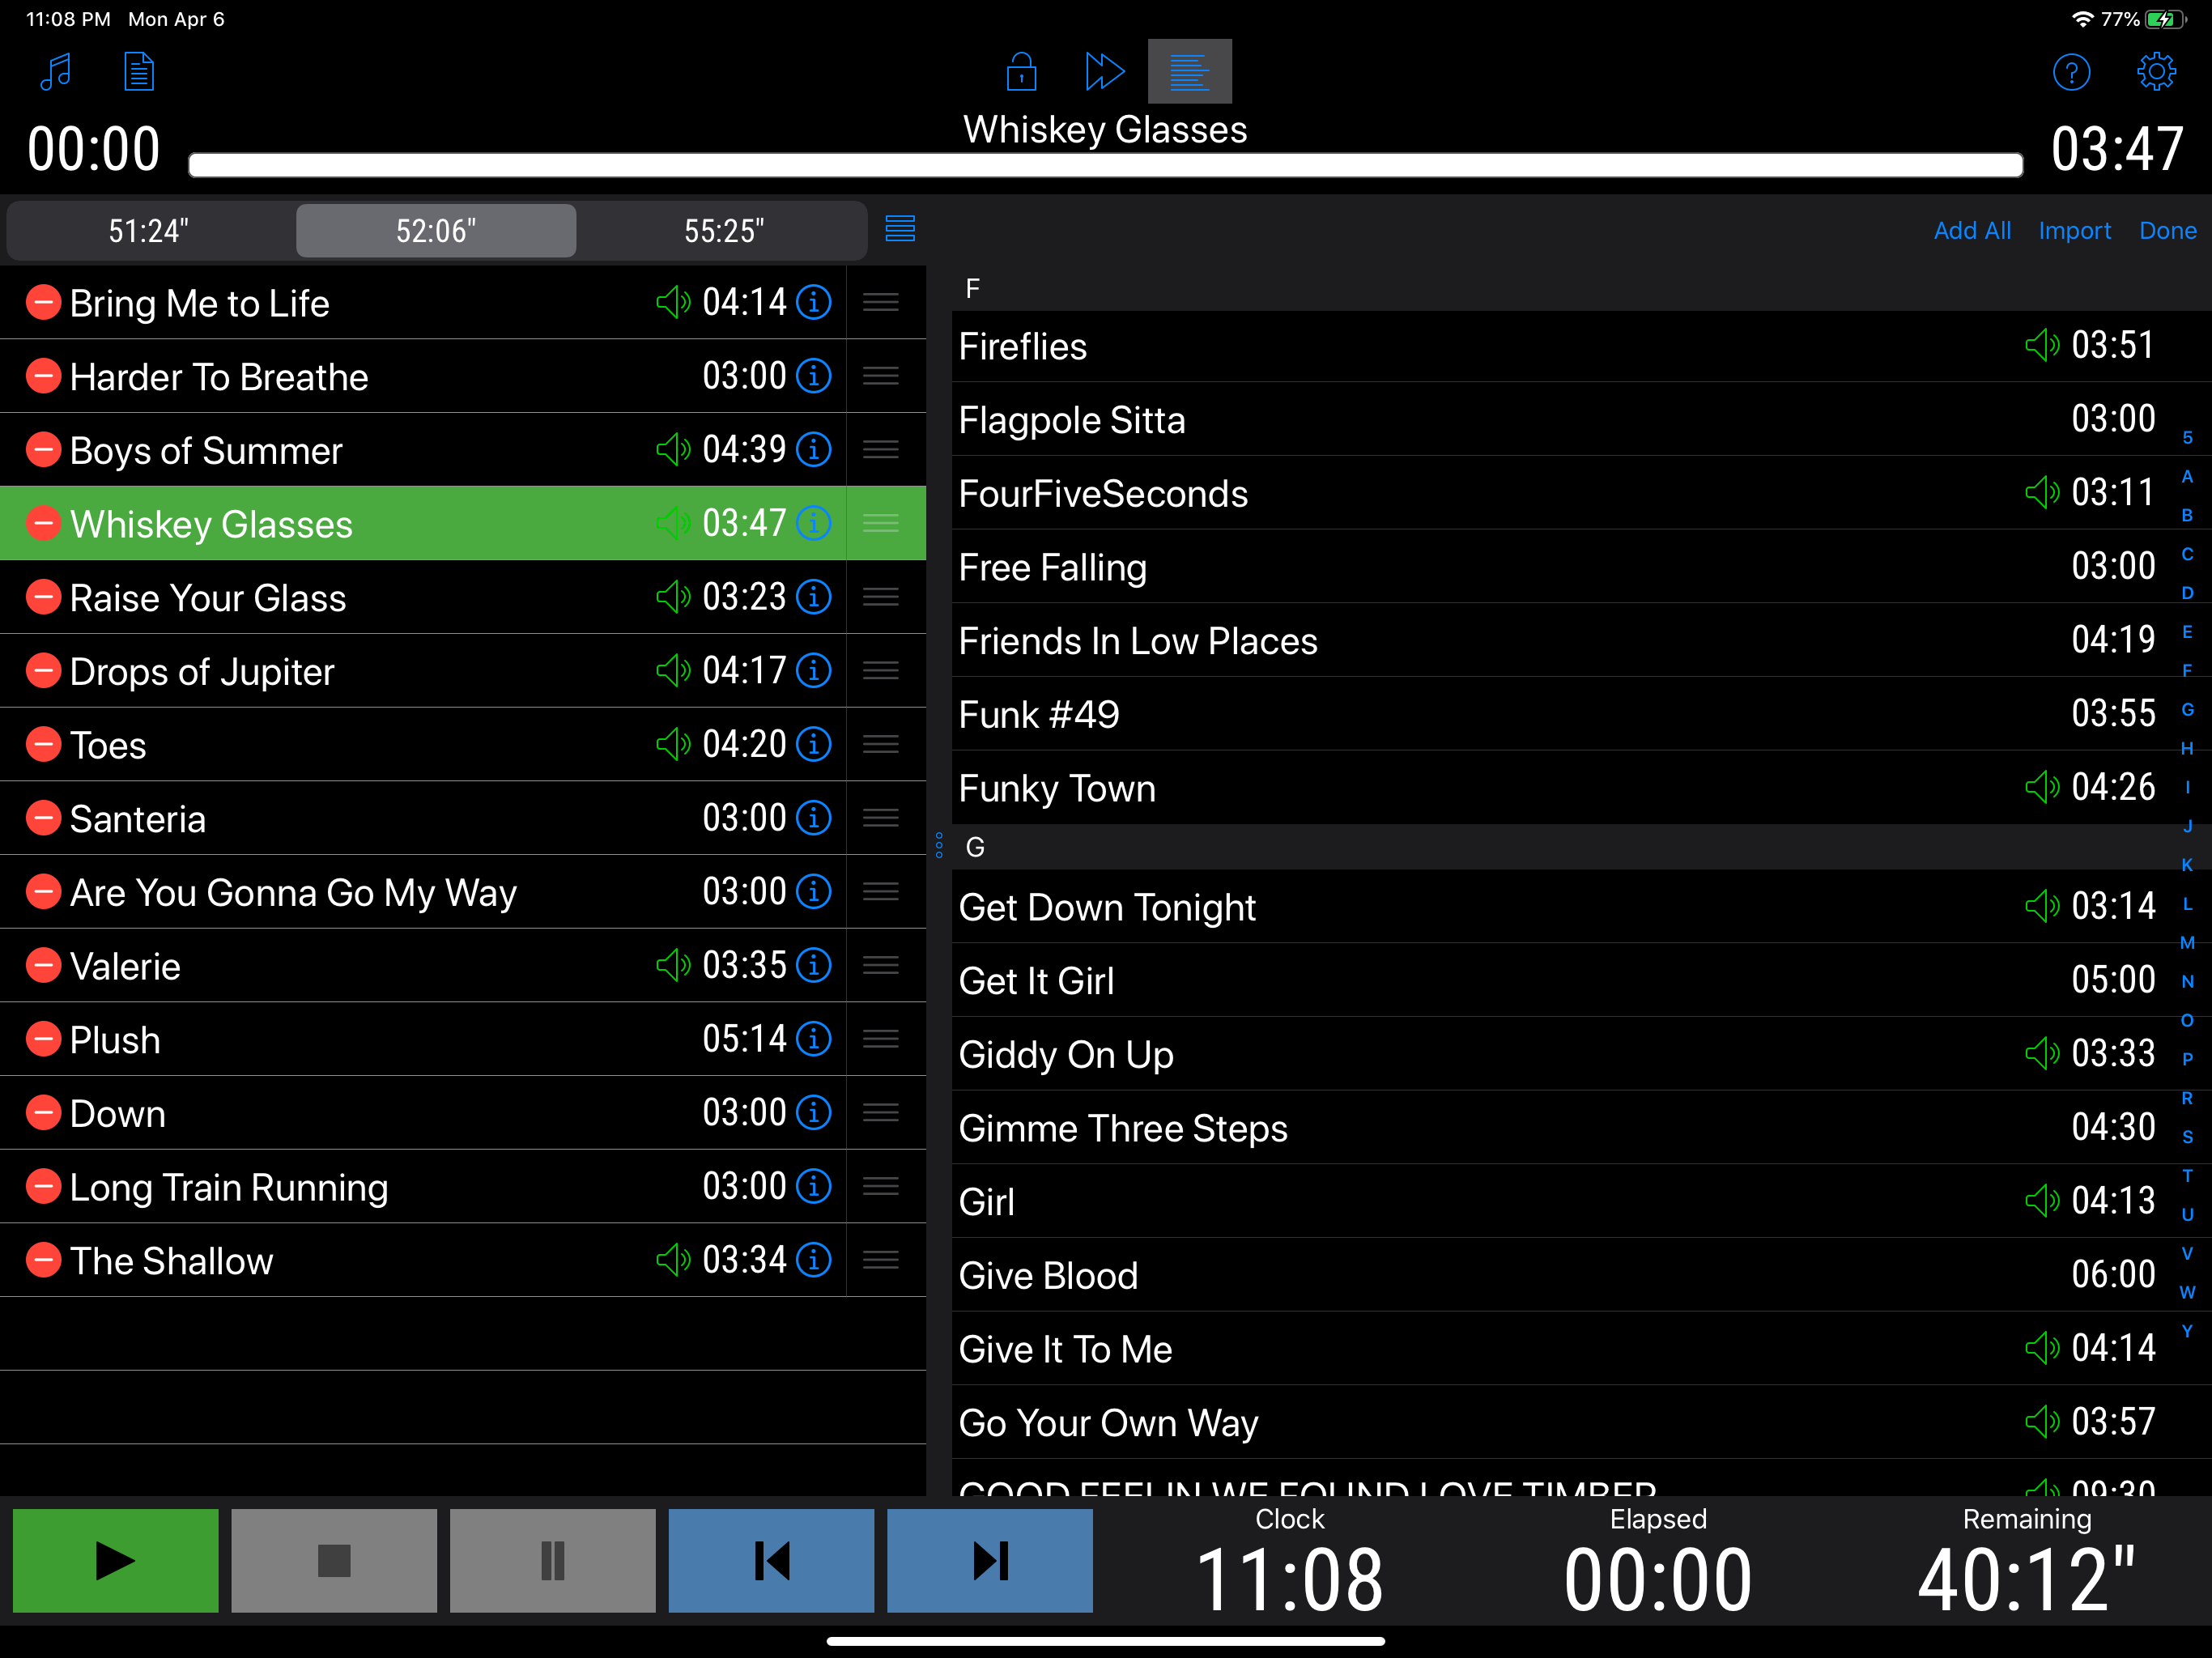Viewport: 2212px width, 1658px height.
Task: Click battery indicator in status bar
Action: point(2166,19)
